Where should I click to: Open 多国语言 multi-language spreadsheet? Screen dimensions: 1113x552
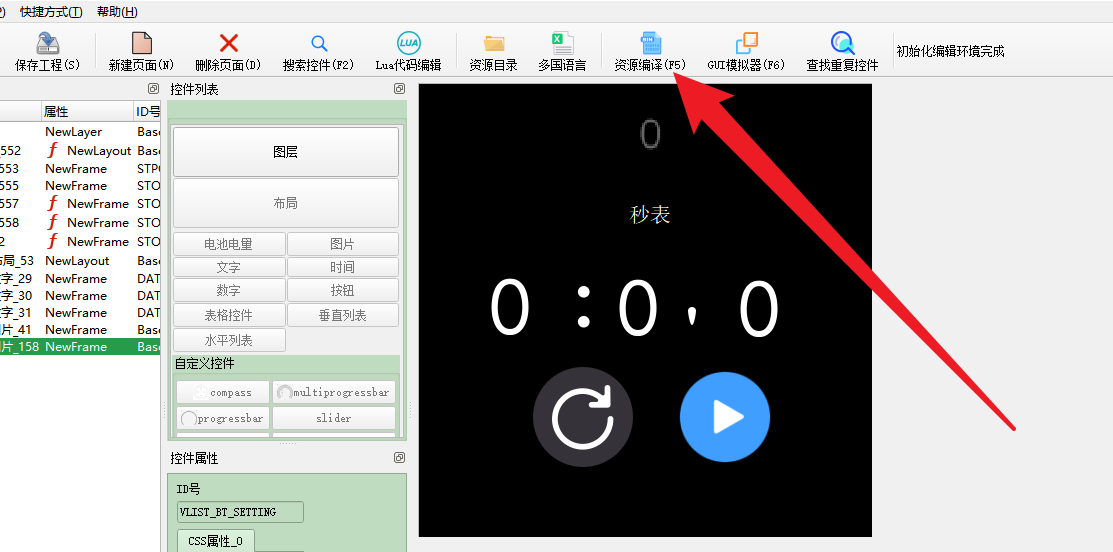tap(562, 51)
